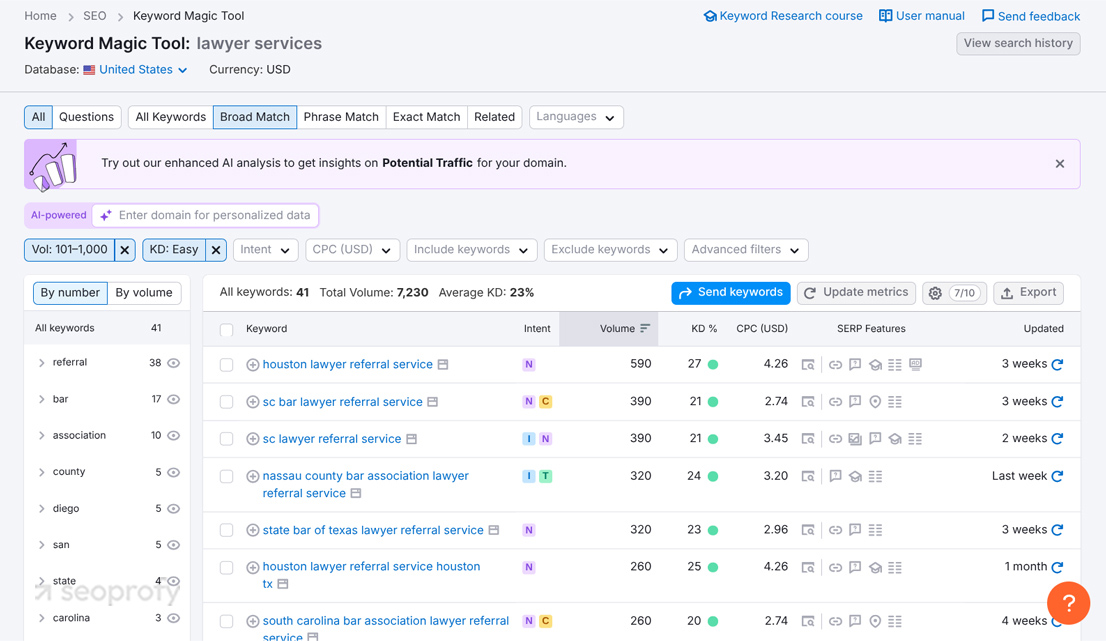
Task: Add sc bar lawyer referral service keyword
Action: coord(253,402)
